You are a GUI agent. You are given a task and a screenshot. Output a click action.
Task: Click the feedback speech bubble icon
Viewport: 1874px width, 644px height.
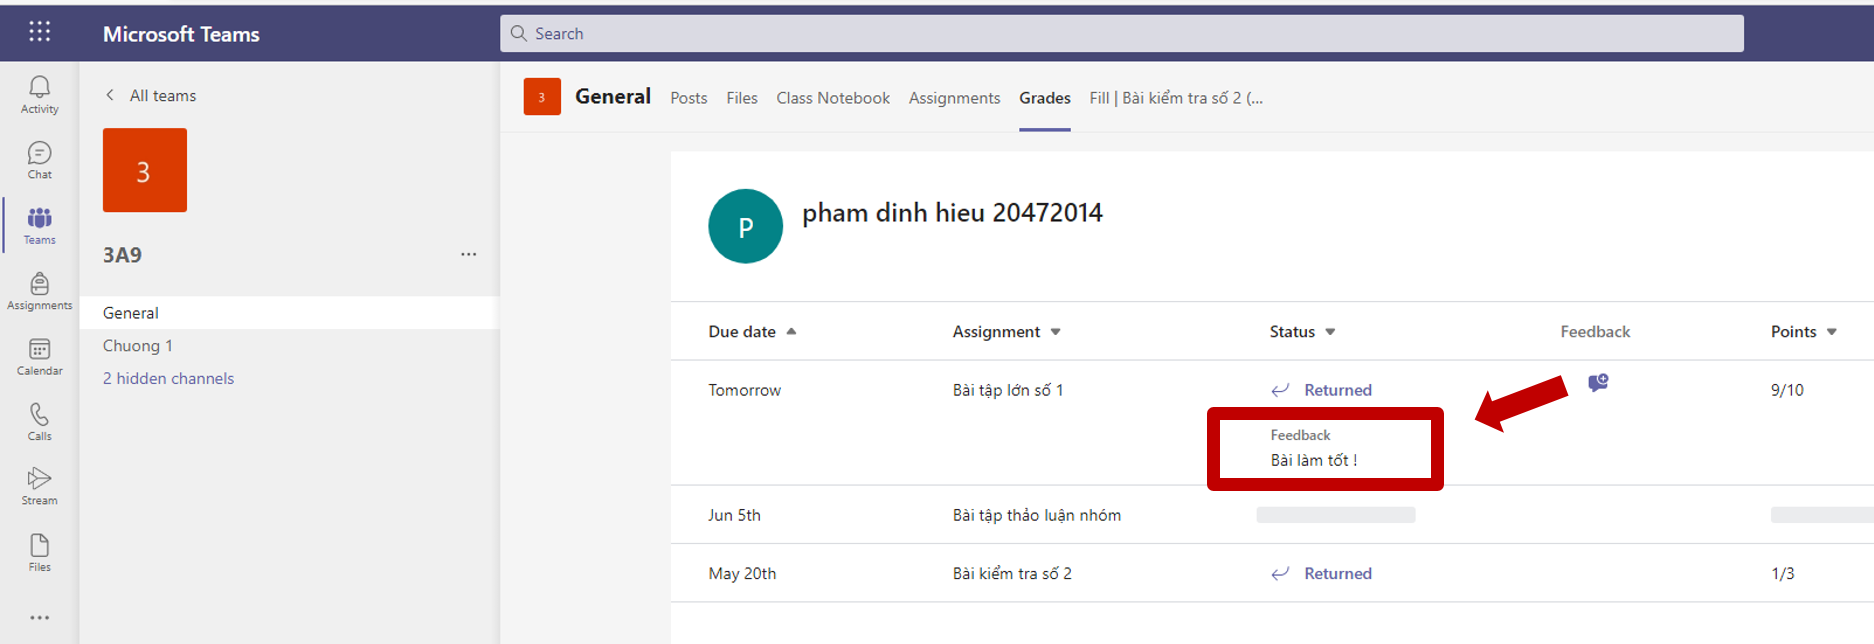pyautogui.click(x=1598, y=383)
